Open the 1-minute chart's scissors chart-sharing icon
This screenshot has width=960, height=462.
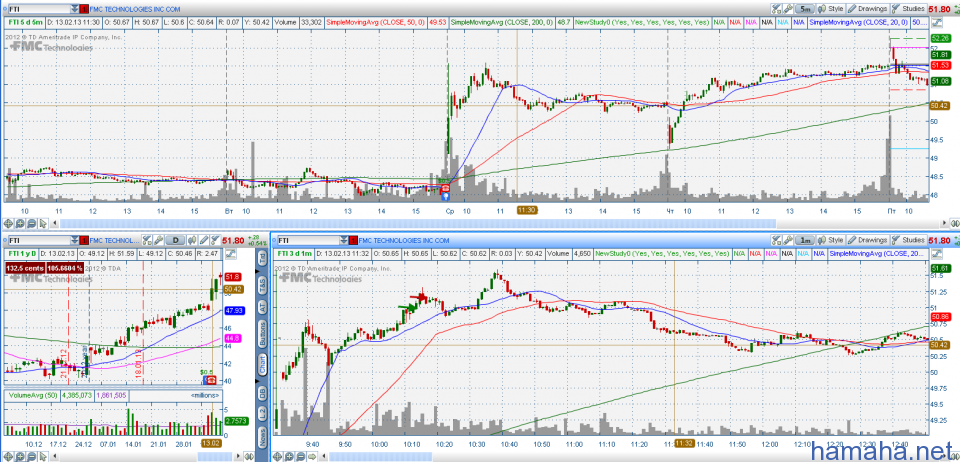(776, 240)
